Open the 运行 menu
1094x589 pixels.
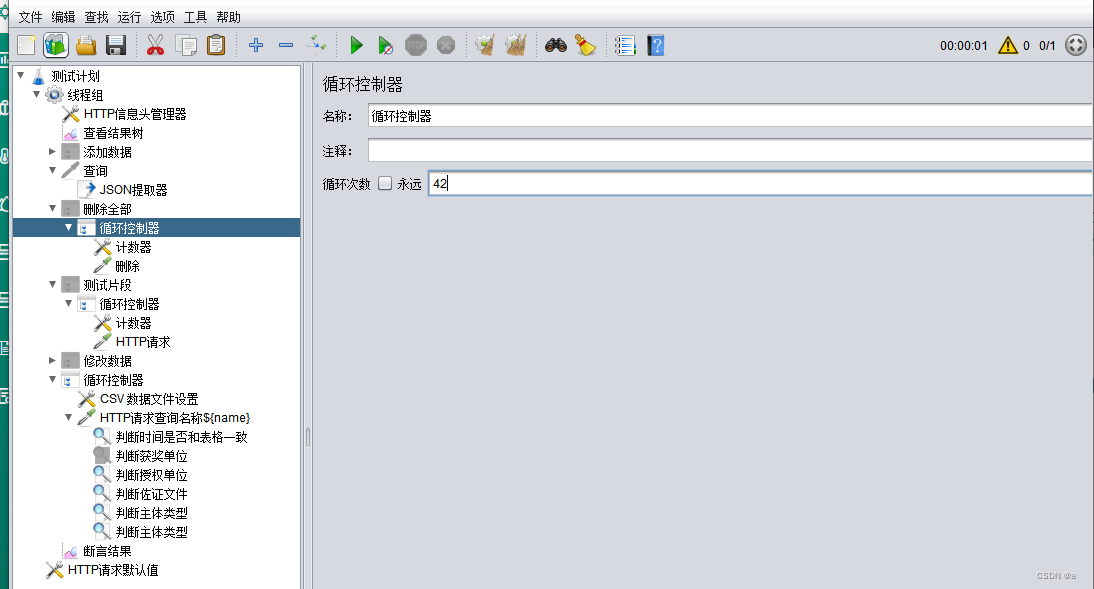click(x=129, y=17)
